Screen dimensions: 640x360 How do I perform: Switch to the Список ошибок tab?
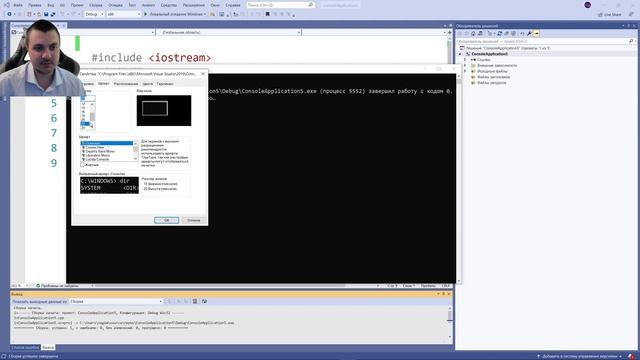click(25, 347)
